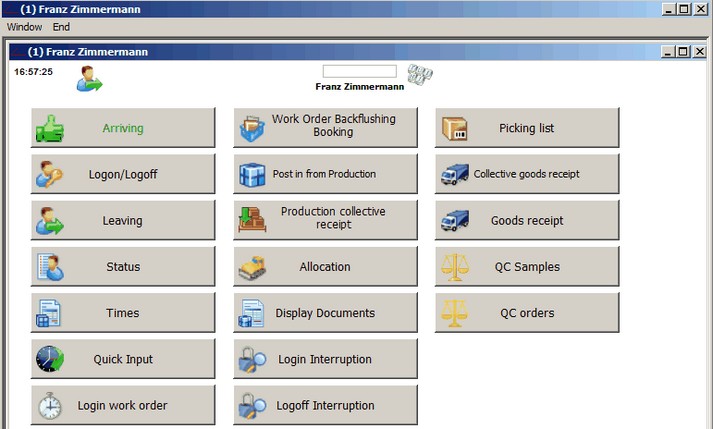
Task: Open the End menu
Action: coord(61,27)
